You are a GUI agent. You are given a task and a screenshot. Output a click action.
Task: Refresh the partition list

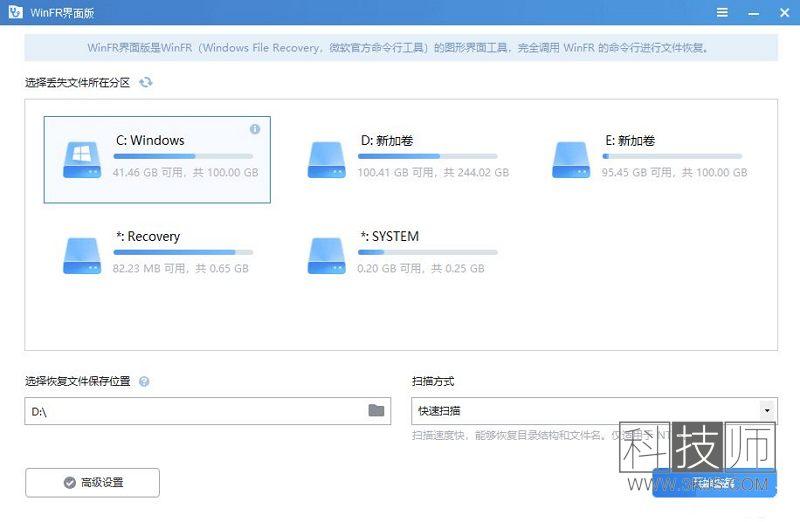tap(146, 82)
